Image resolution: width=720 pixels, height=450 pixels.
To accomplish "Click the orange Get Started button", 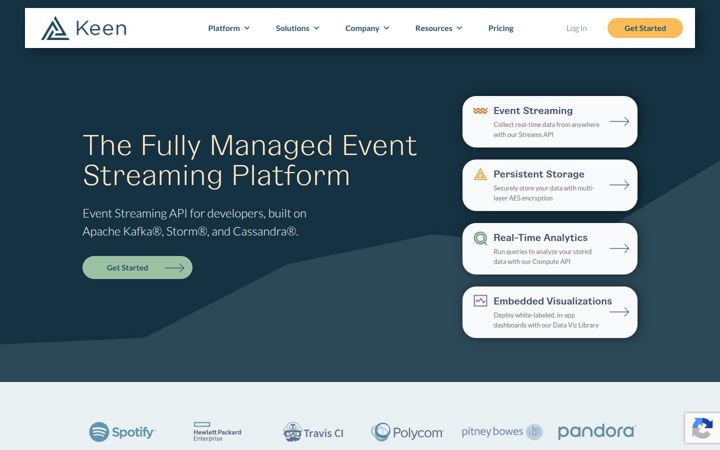I will click(x=645, y=28).
